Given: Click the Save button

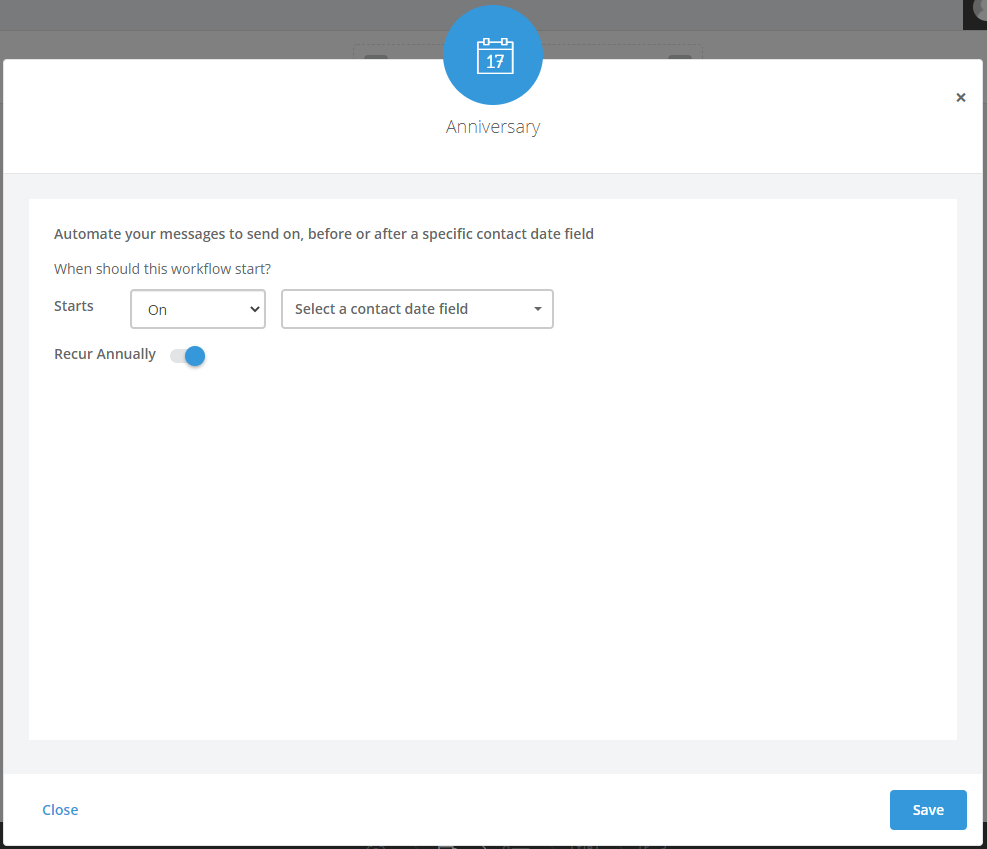Looking at the screenshot, I should pos(928,810).
